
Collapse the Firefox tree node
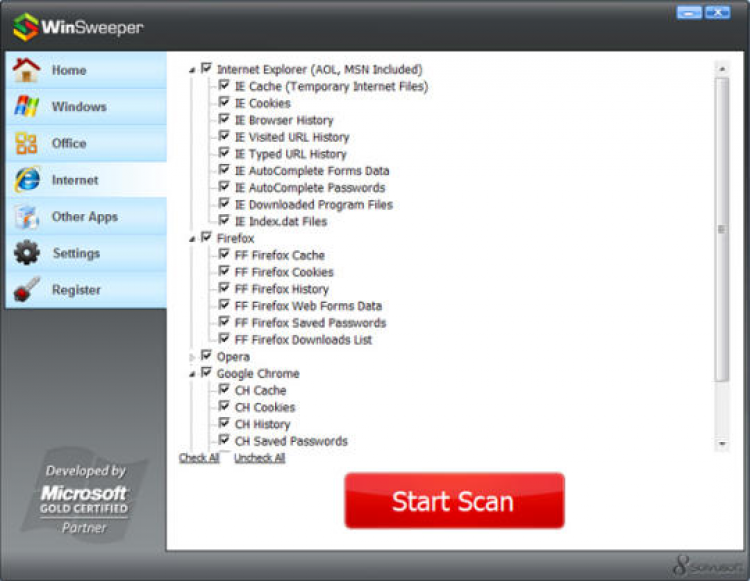point(192,239)
